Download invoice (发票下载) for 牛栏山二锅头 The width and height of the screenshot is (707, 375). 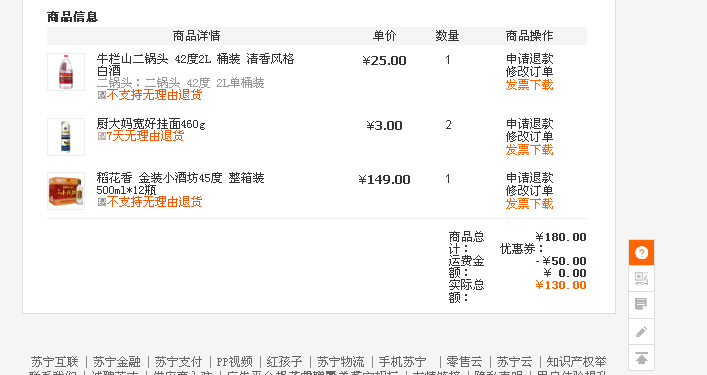click(529, 85)
